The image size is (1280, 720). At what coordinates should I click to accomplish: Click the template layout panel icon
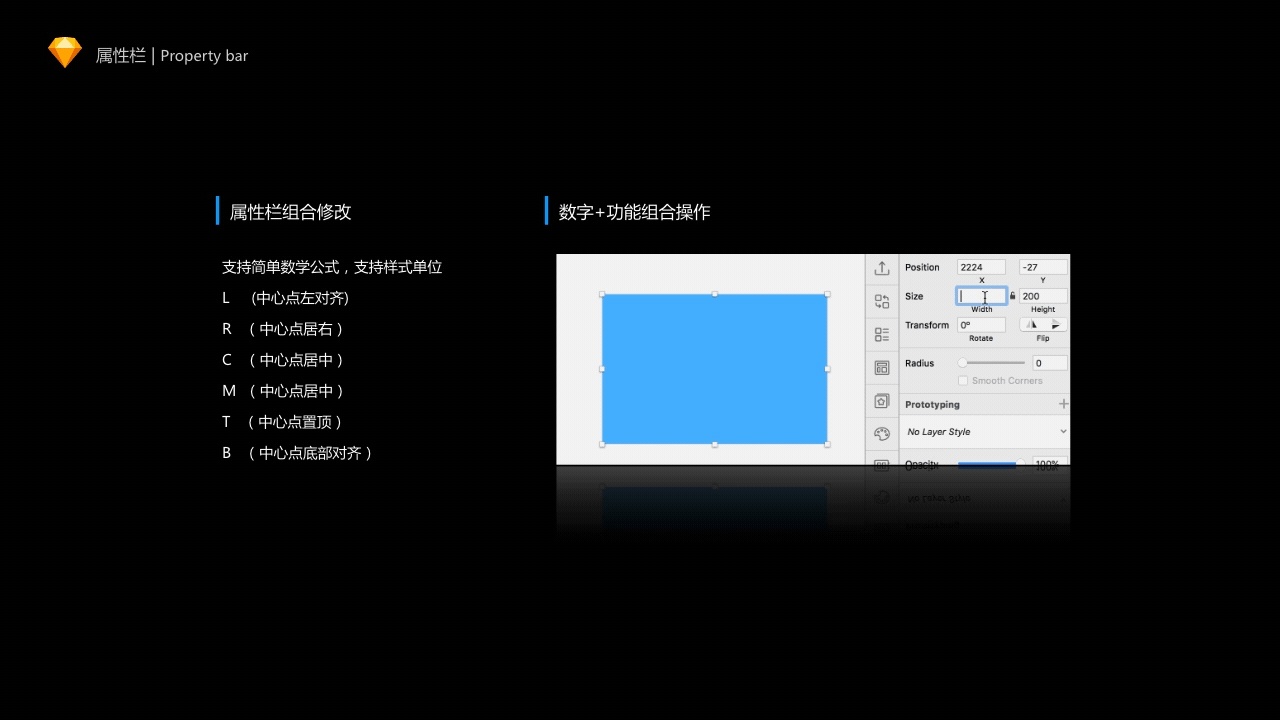point(882,368)
